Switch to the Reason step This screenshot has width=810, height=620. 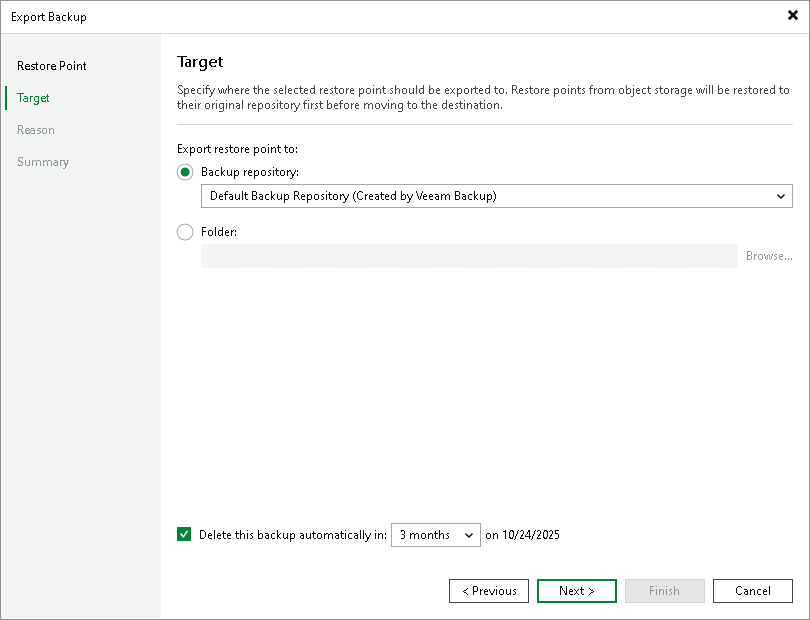pyautogui.click(x=36, y=130)
